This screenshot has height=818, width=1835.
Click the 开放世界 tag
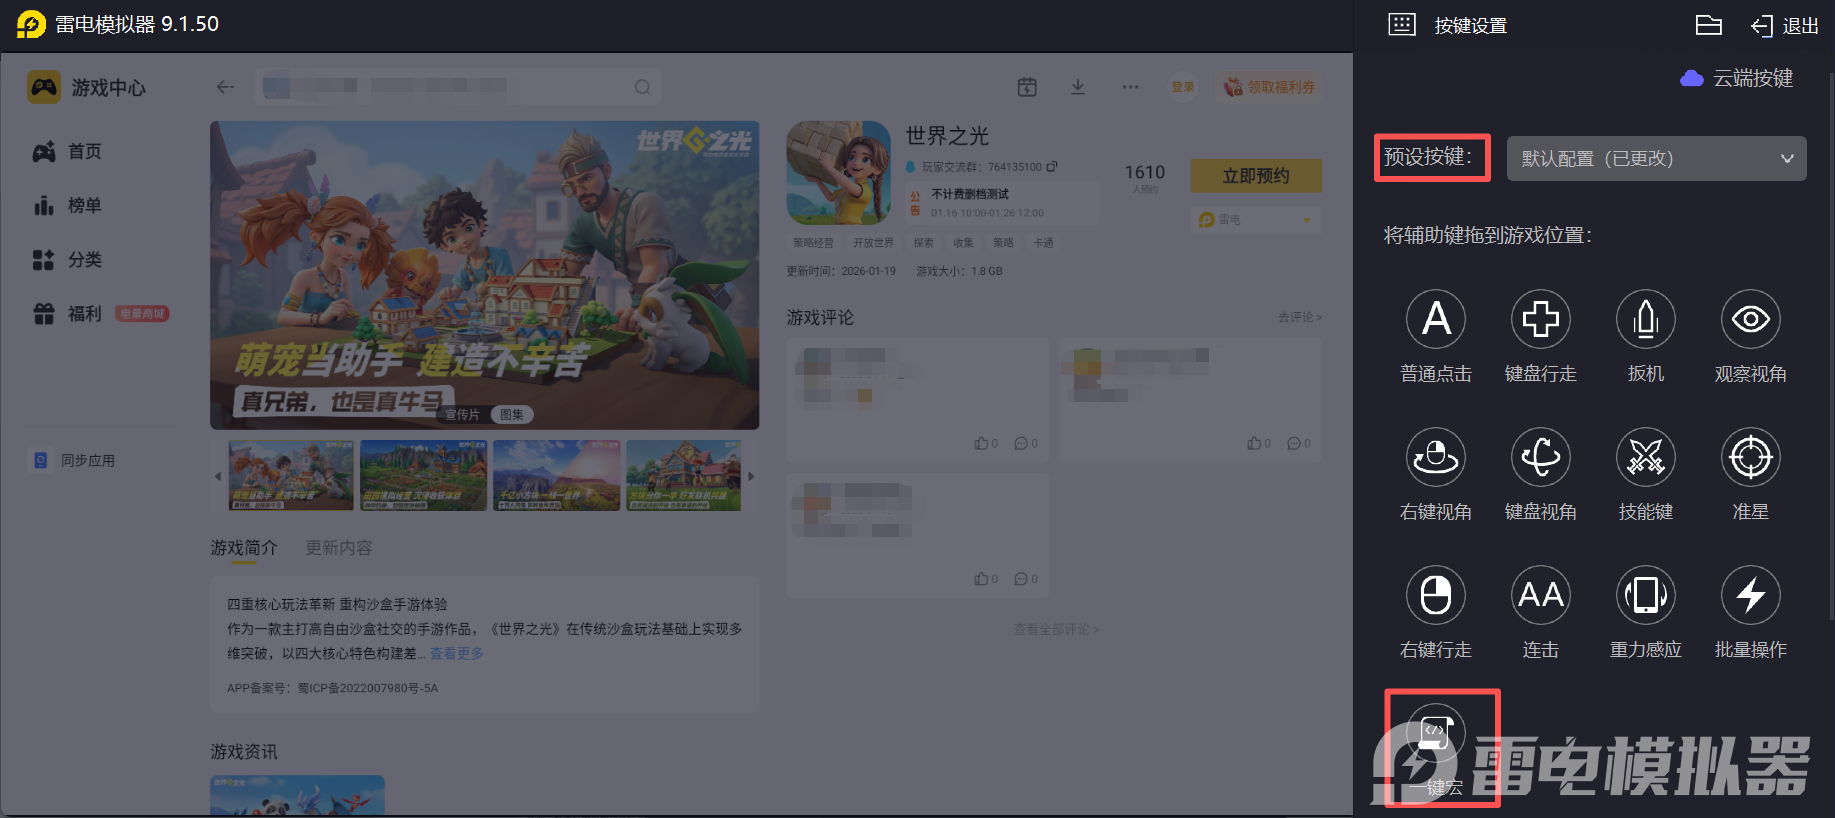coord(873,243)
